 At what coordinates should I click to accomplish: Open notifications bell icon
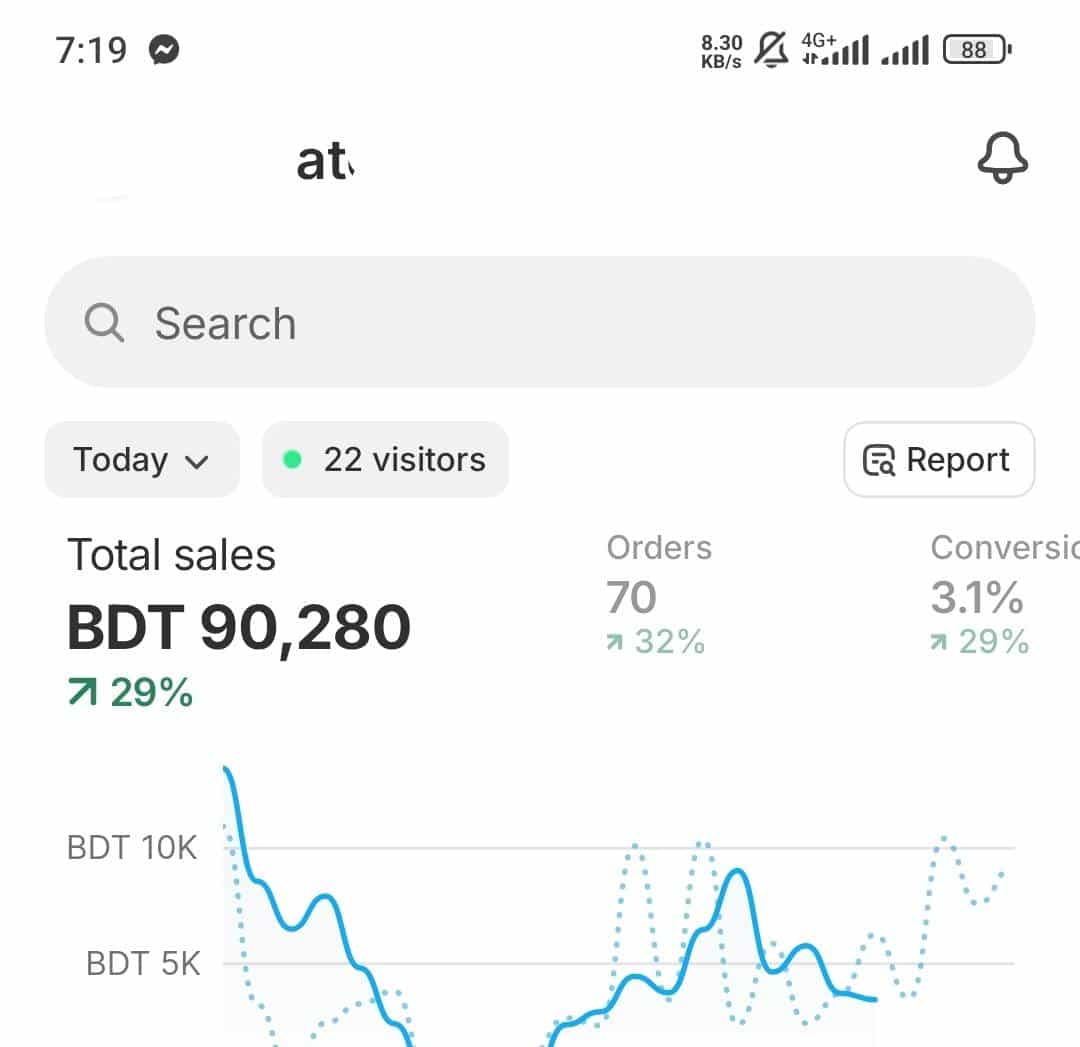[x=1002, y=158]
